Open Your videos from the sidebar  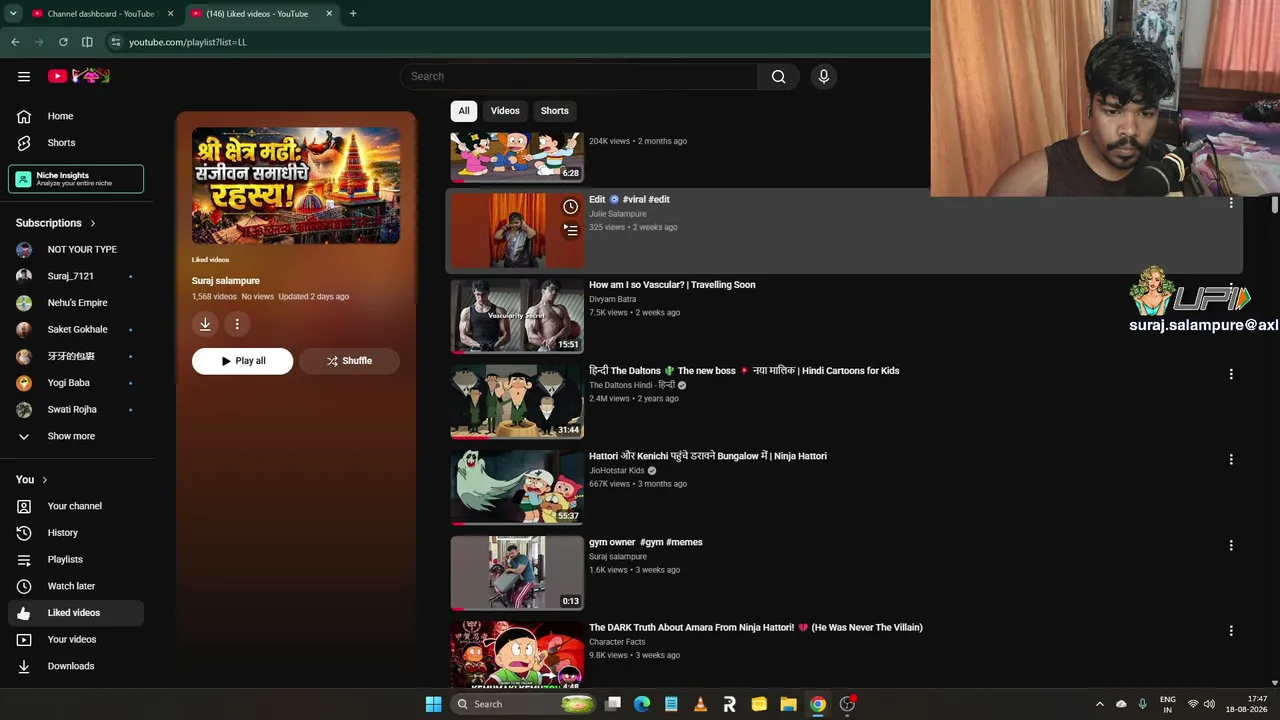coord(76,640)
